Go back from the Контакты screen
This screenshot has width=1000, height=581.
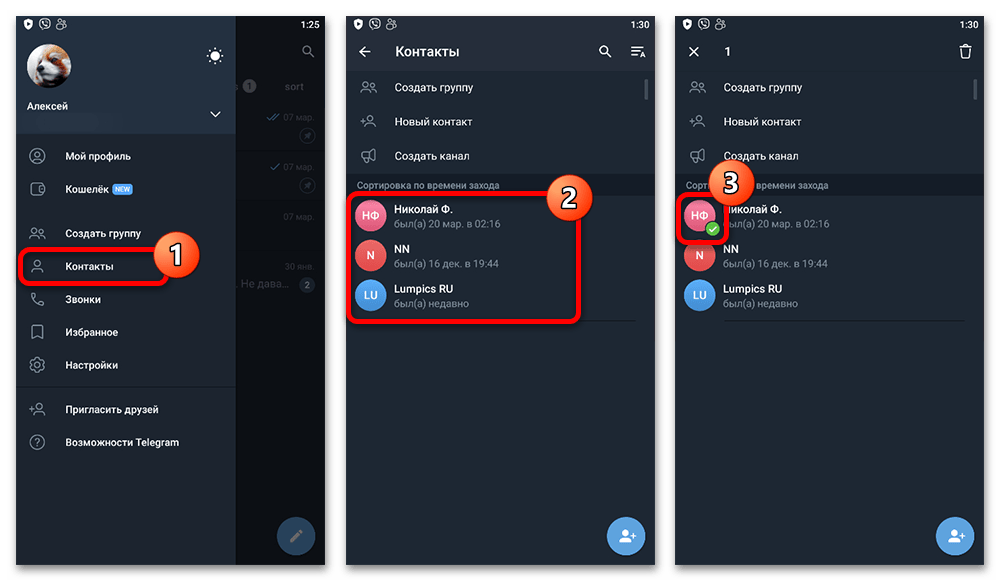[365, 52]
